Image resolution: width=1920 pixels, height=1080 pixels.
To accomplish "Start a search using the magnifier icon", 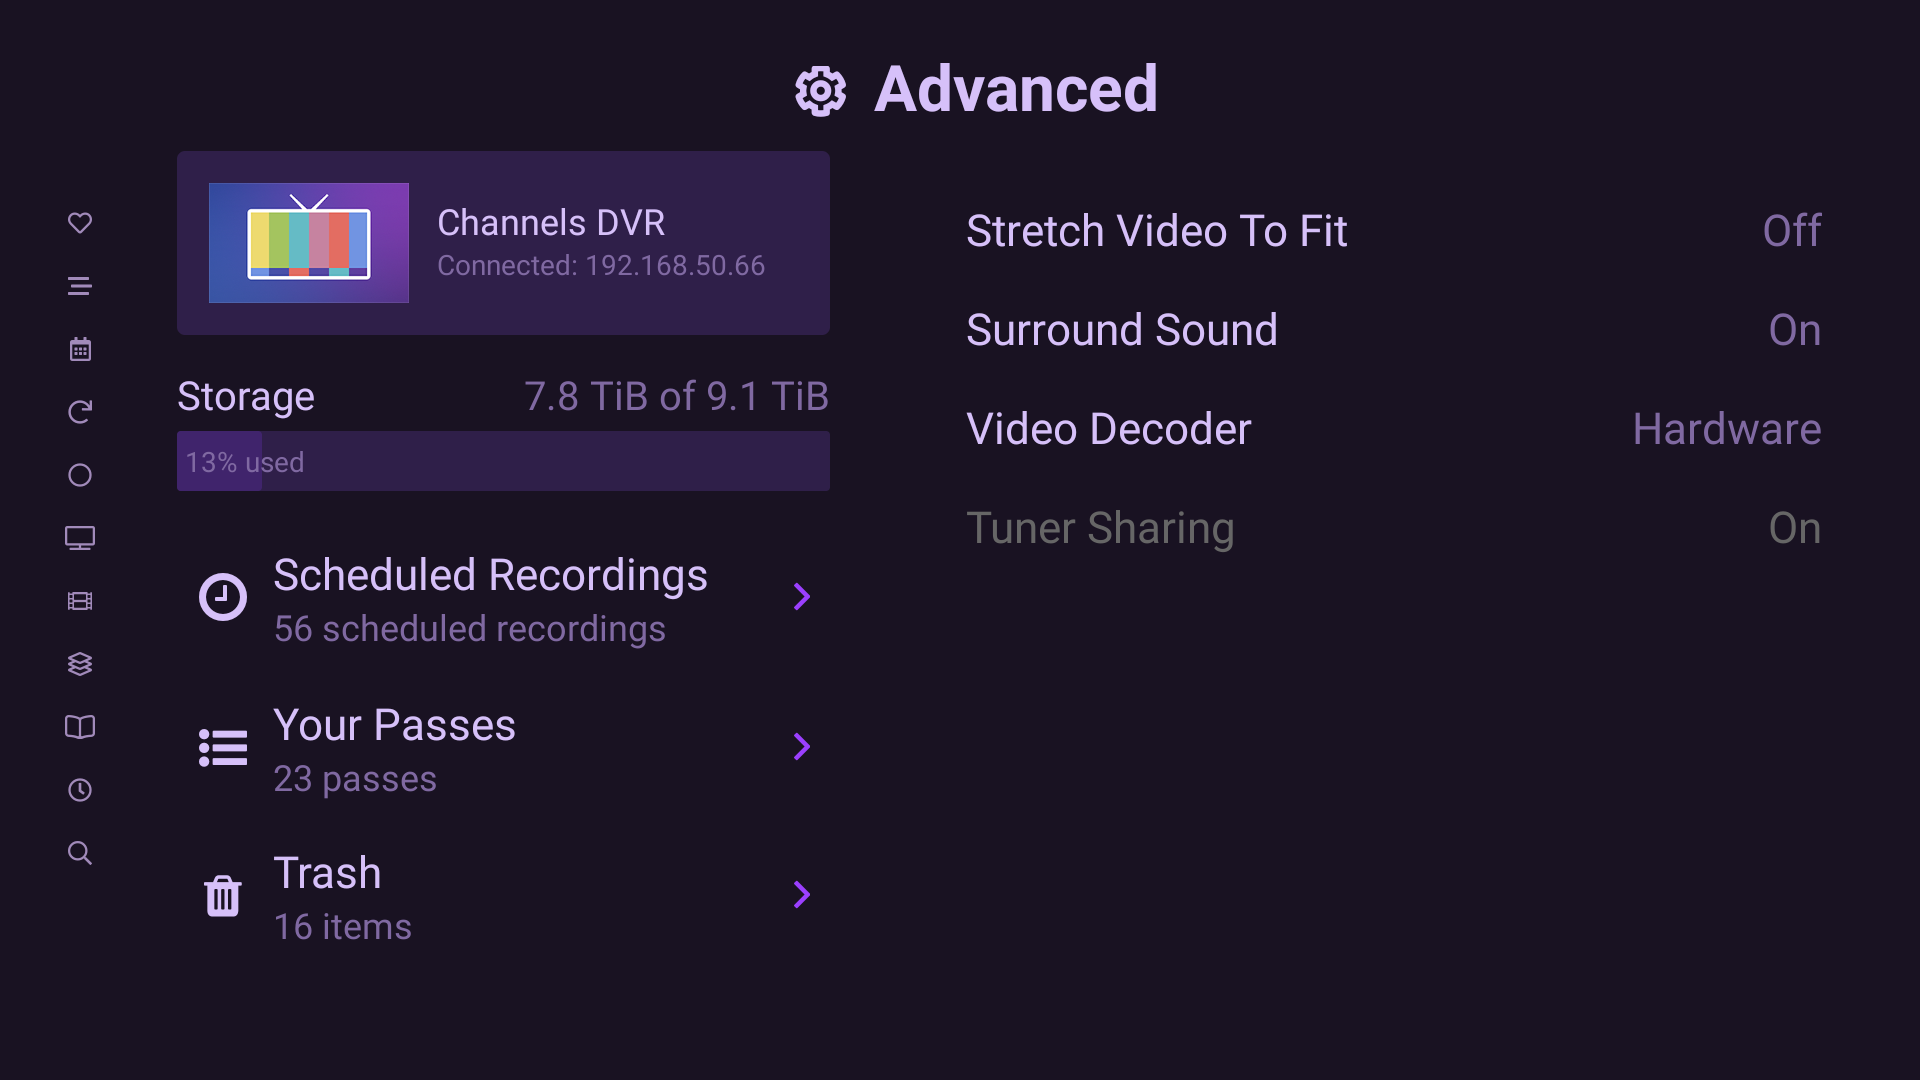I will click(80, 853).
